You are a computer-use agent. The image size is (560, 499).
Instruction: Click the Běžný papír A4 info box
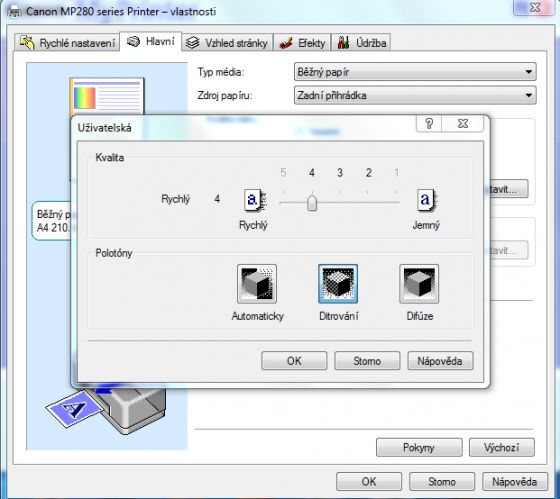(x=51, y=220)
